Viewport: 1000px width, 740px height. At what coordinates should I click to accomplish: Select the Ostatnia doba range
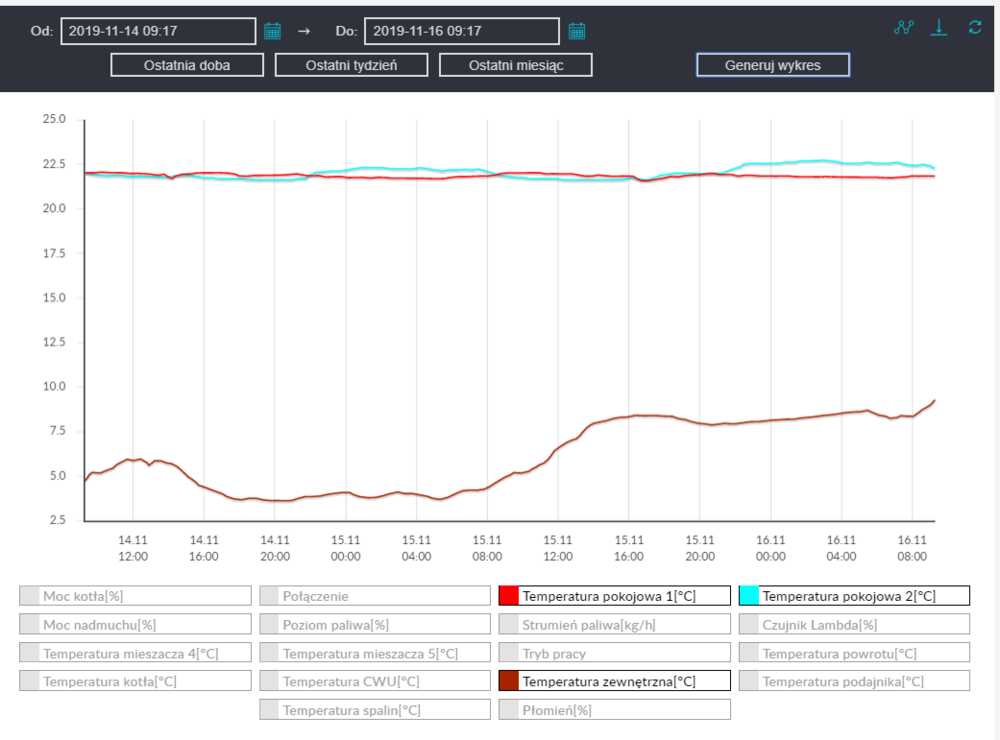tap(187, 65)
